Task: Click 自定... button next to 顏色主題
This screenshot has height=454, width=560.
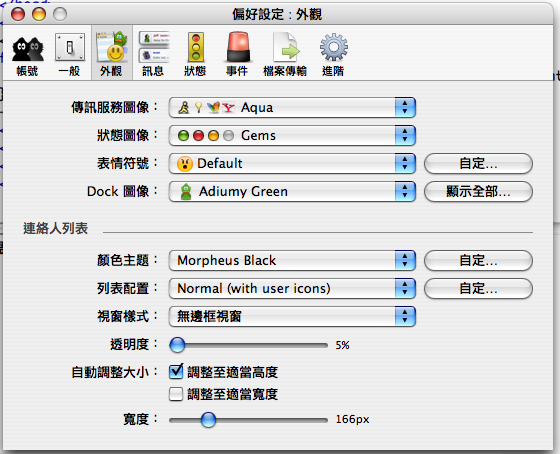Action: (478, 260)
